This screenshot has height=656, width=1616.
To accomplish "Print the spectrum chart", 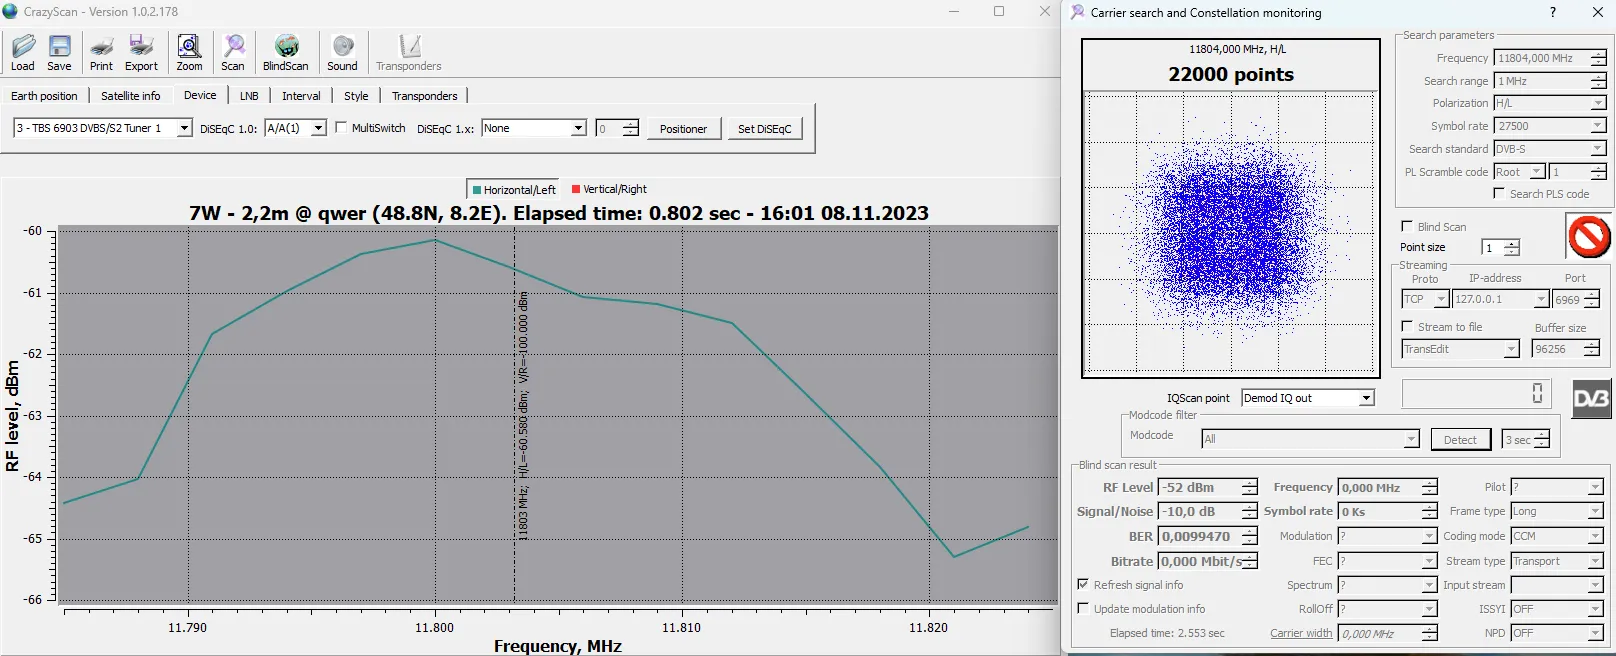I will click(x=101, y=52).
